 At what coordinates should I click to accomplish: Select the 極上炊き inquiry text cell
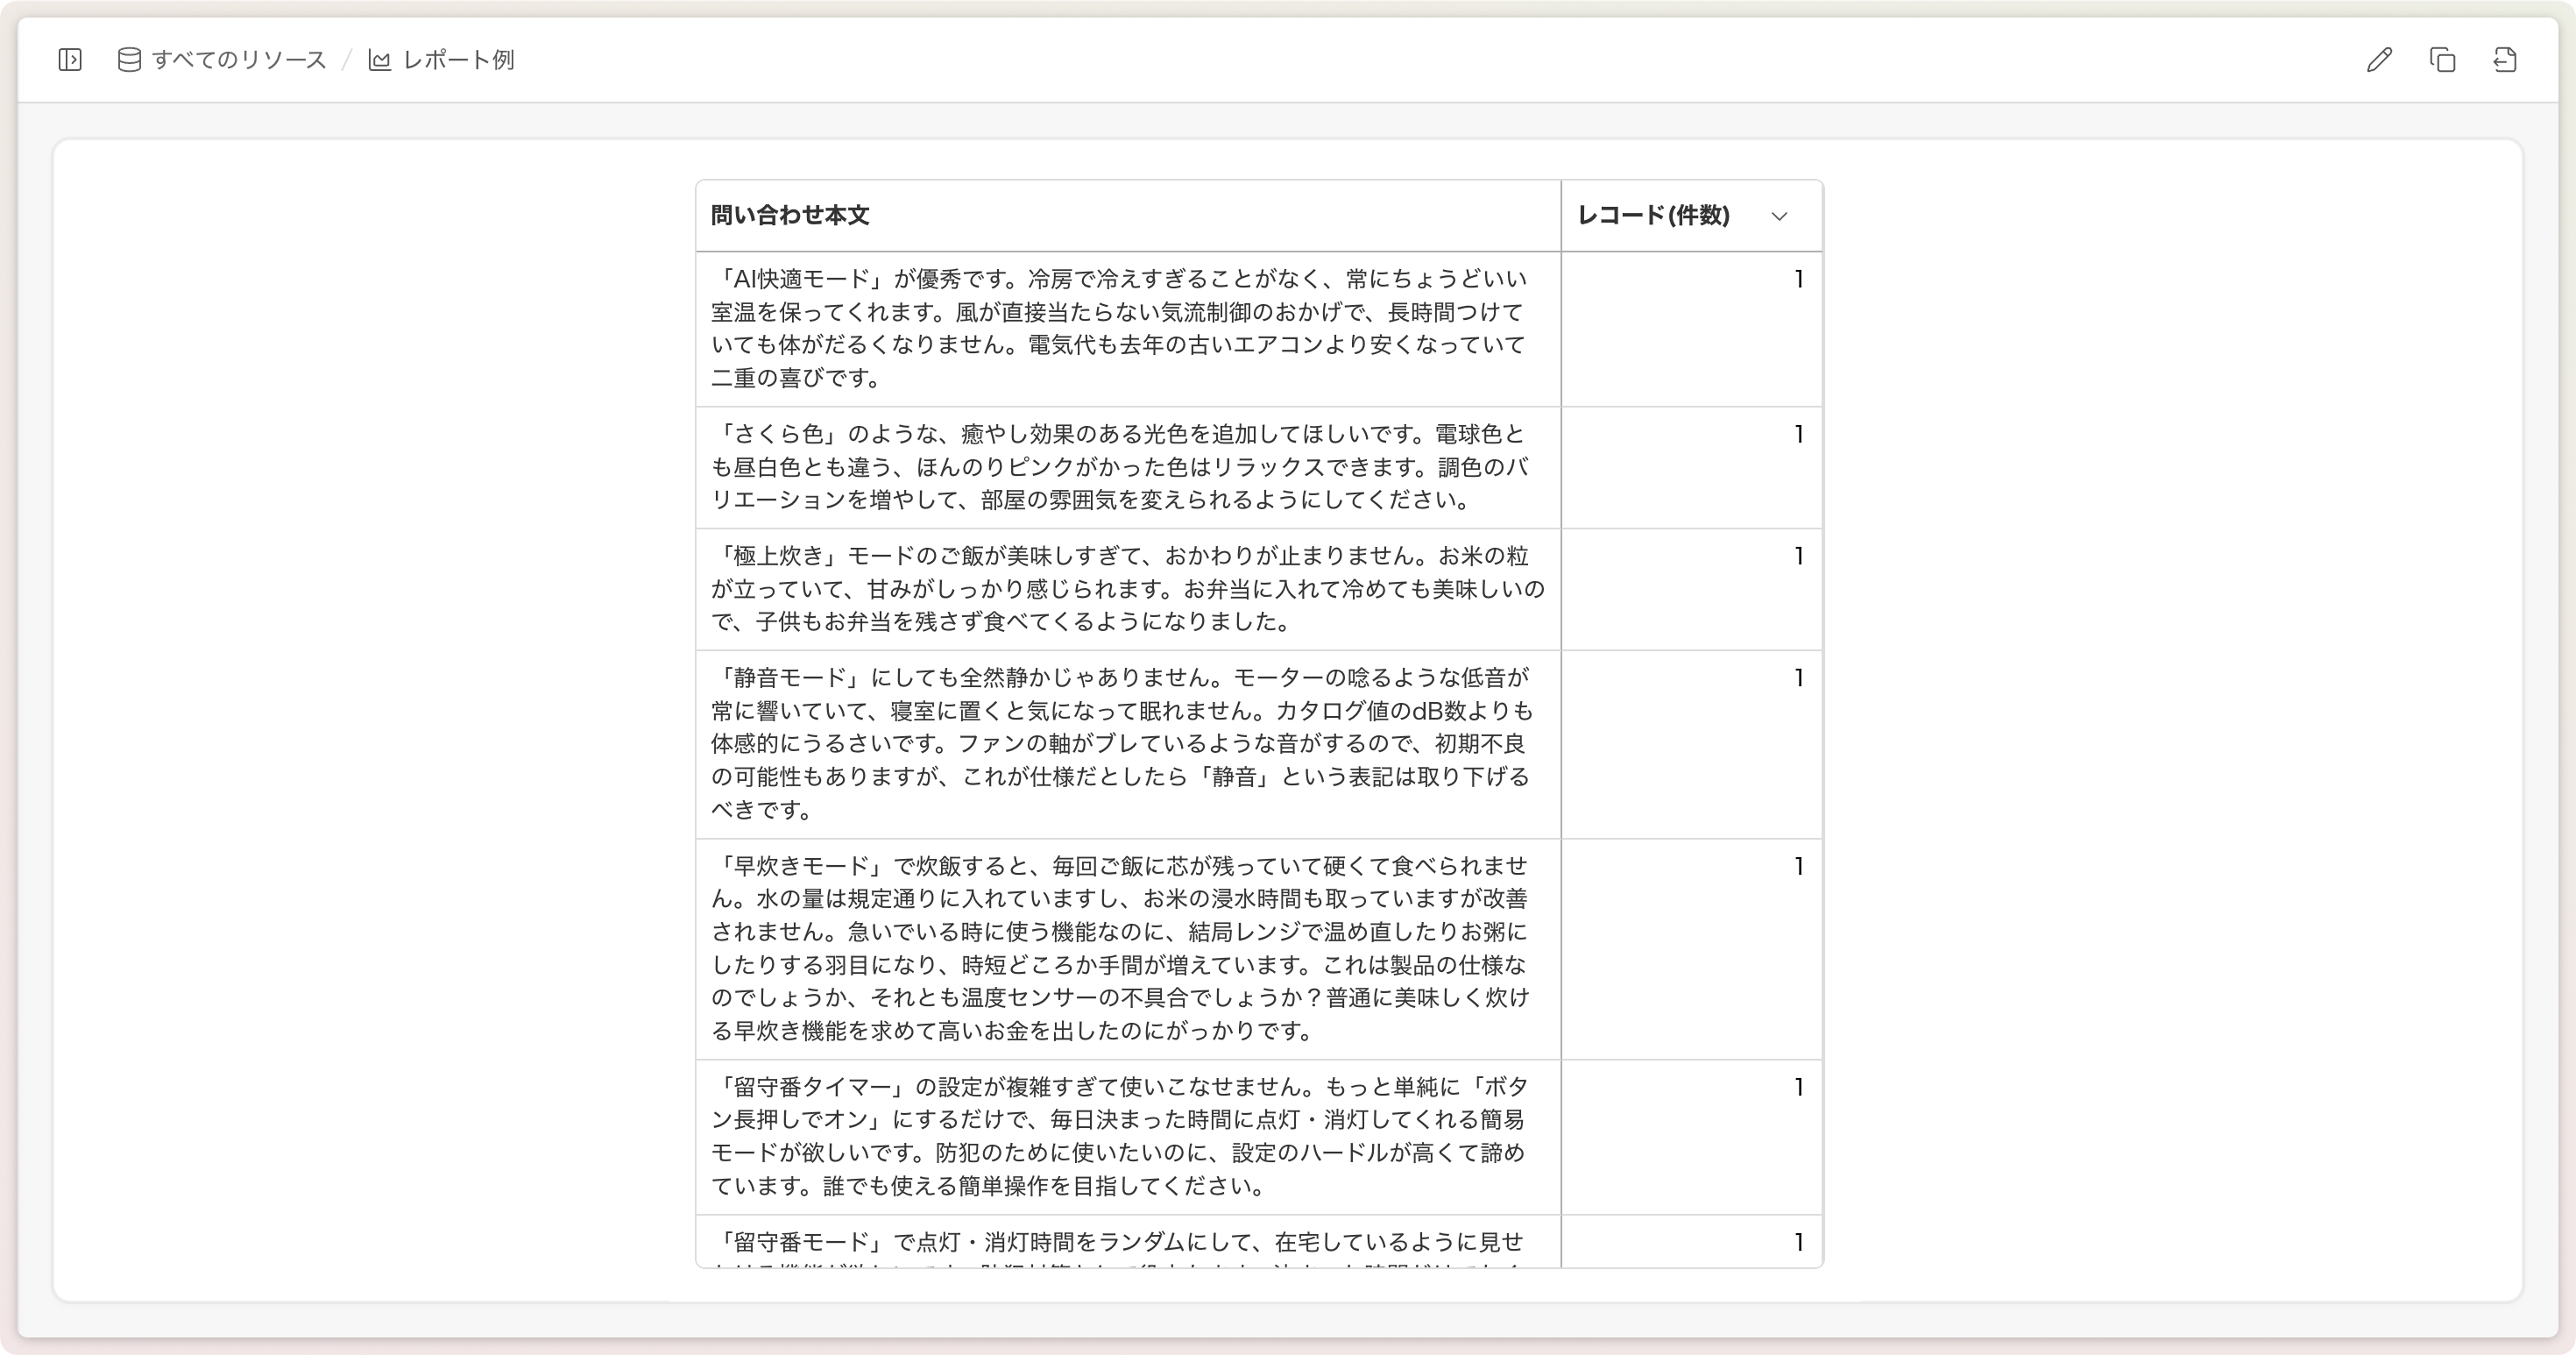tap(1128, 589)
